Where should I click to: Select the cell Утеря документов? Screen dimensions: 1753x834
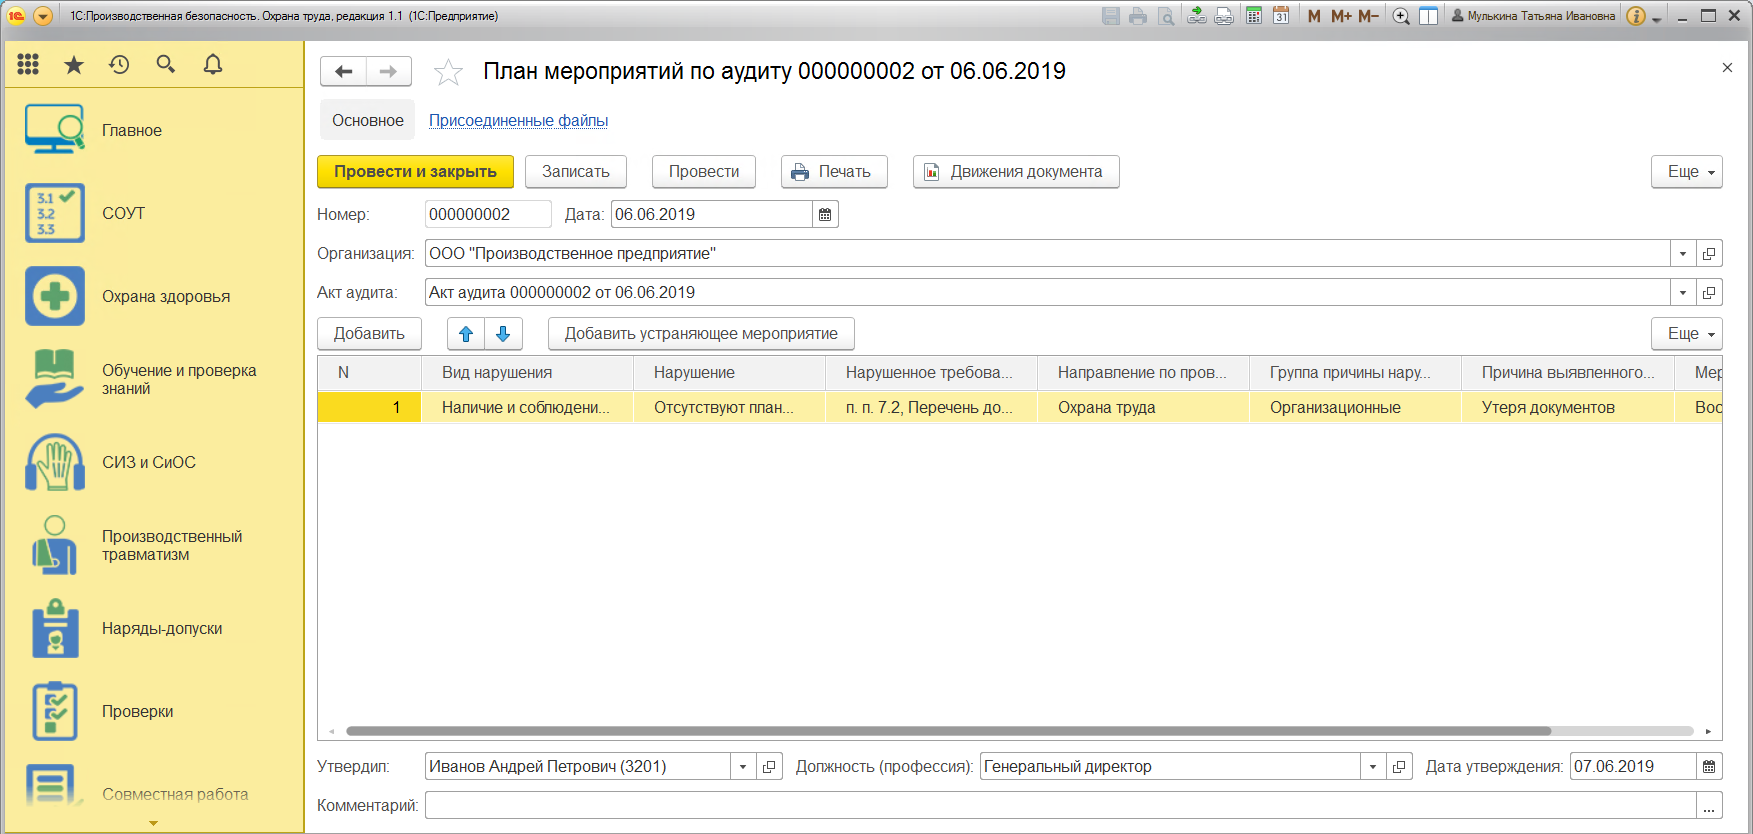coord(1567,407)
